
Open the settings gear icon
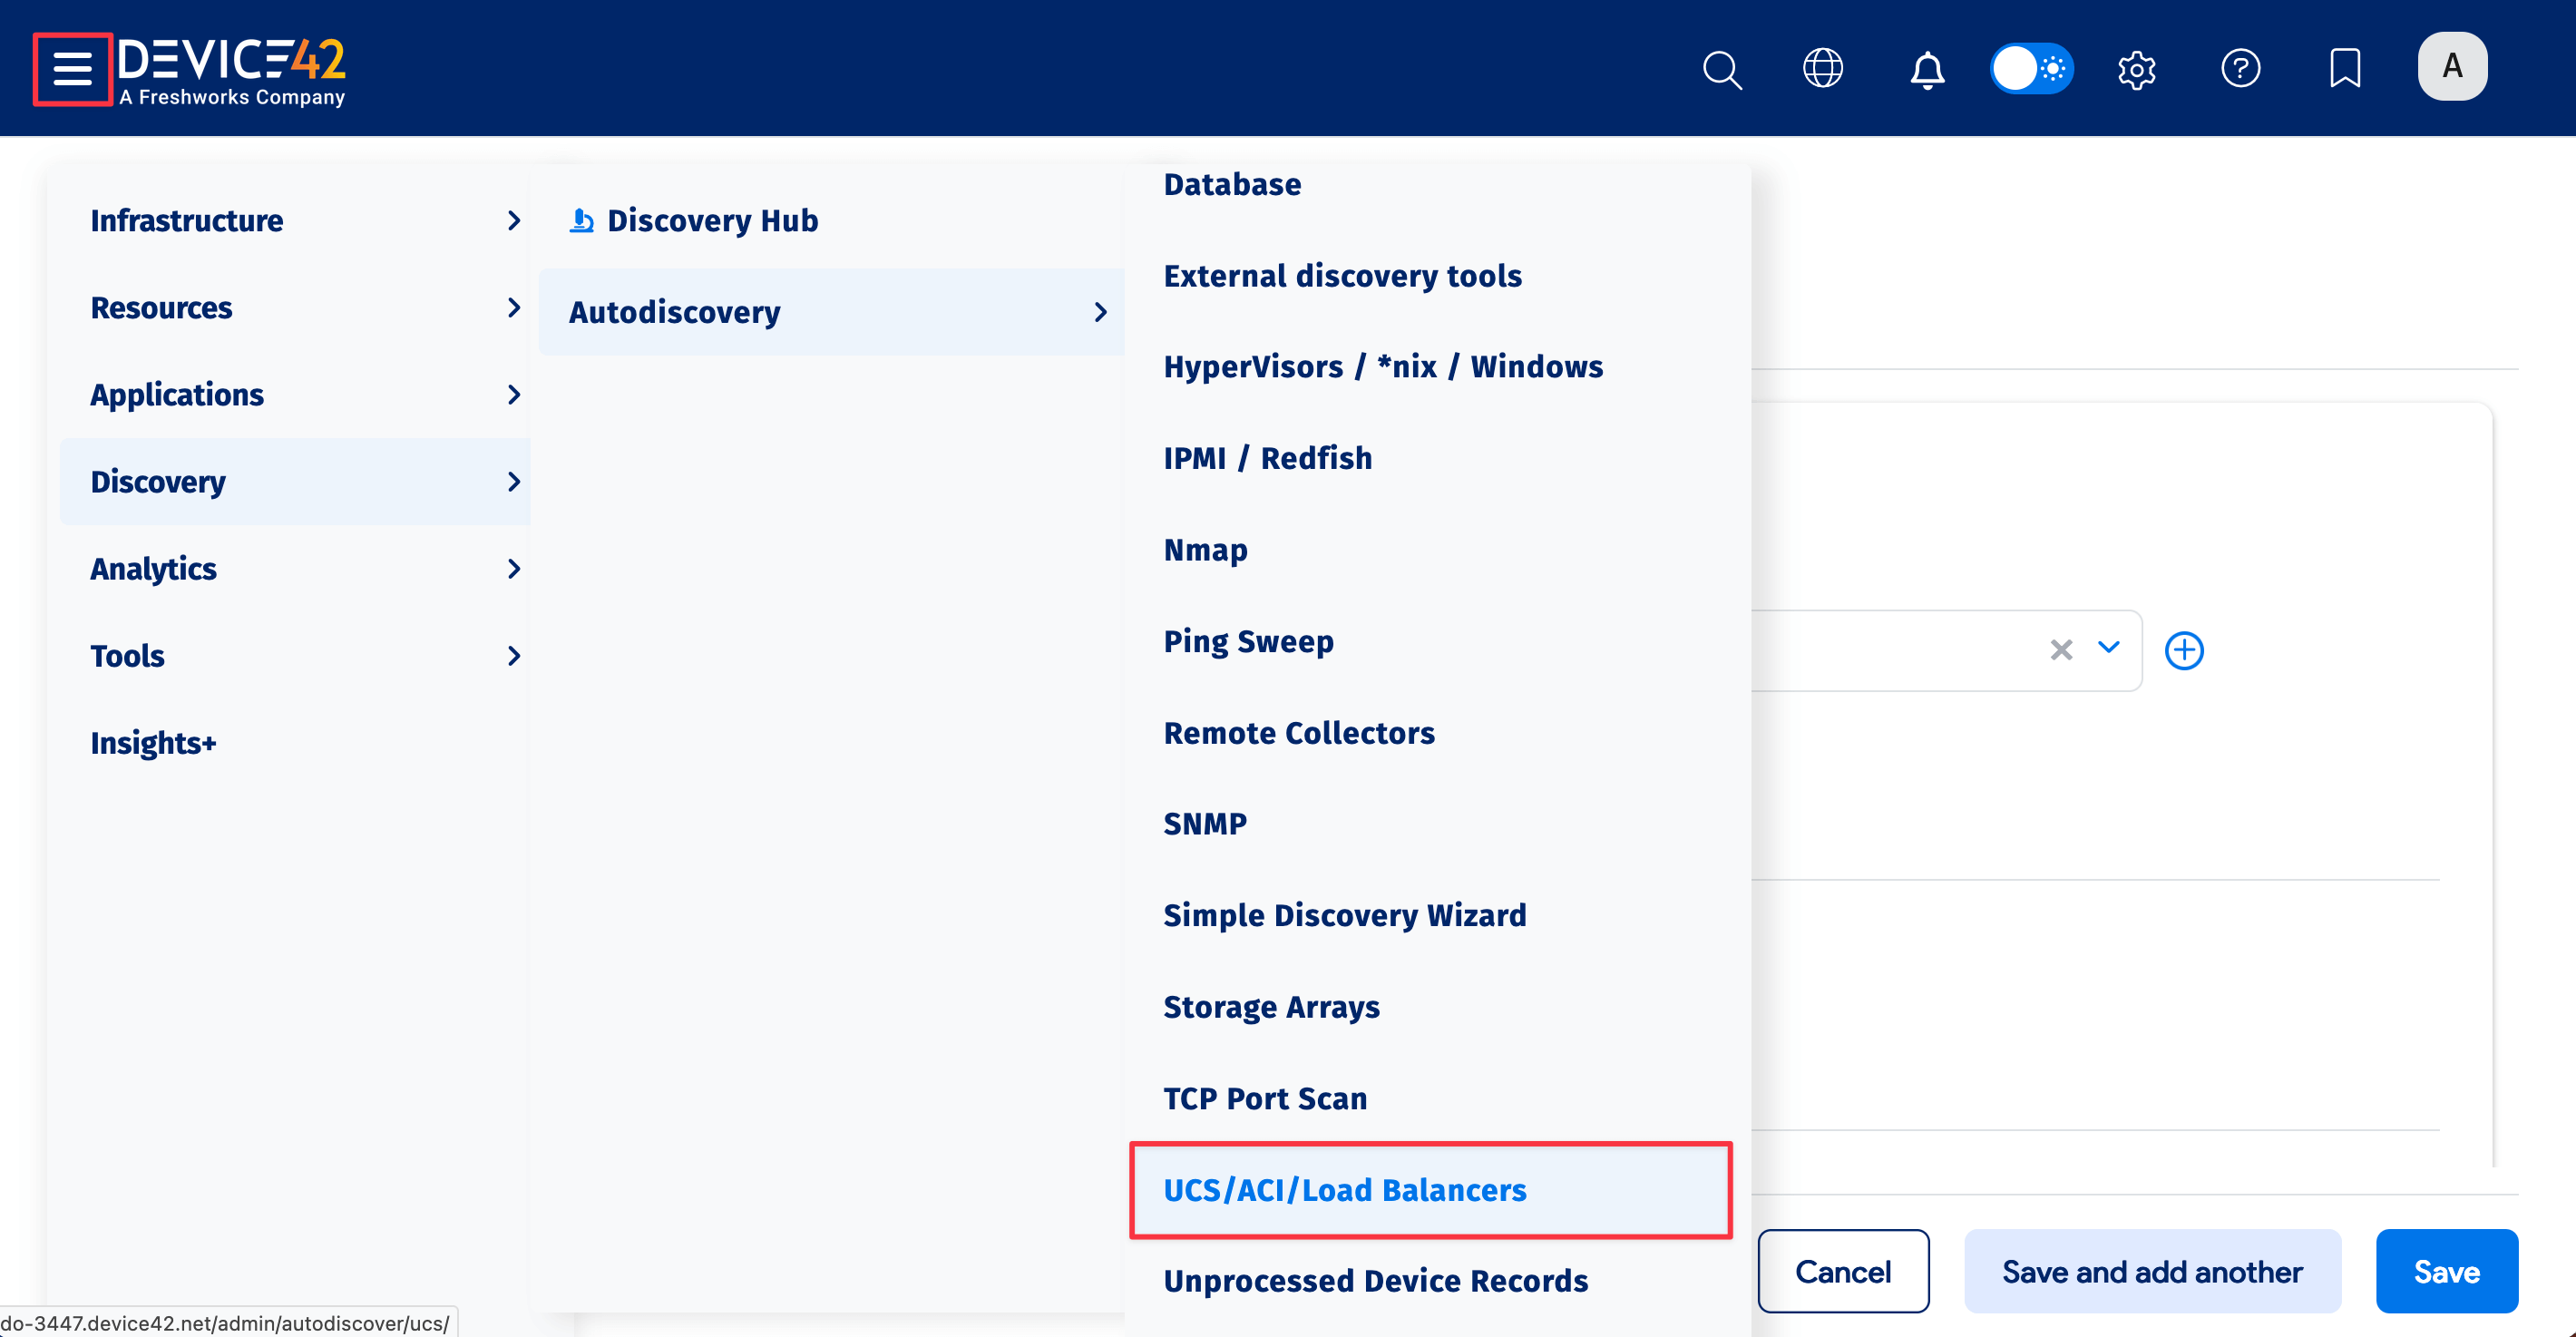[x=2137, y=68]
